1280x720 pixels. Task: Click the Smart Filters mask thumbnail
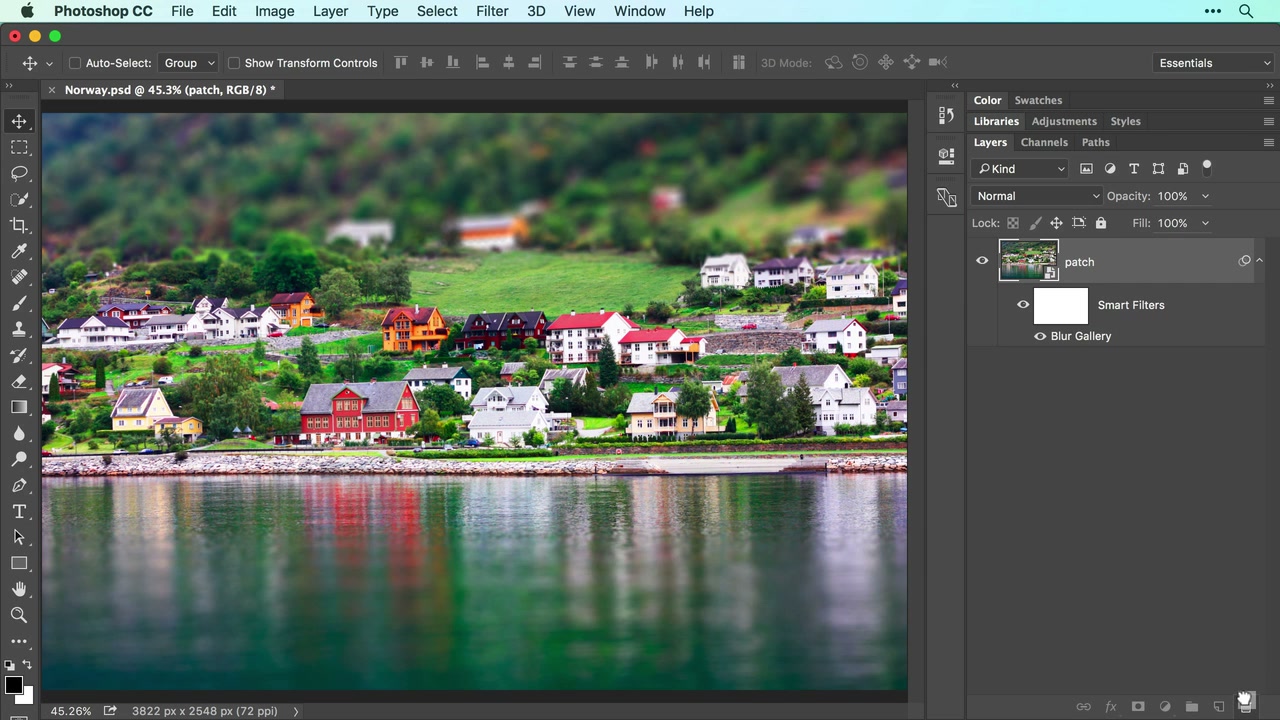(1060, 305)
